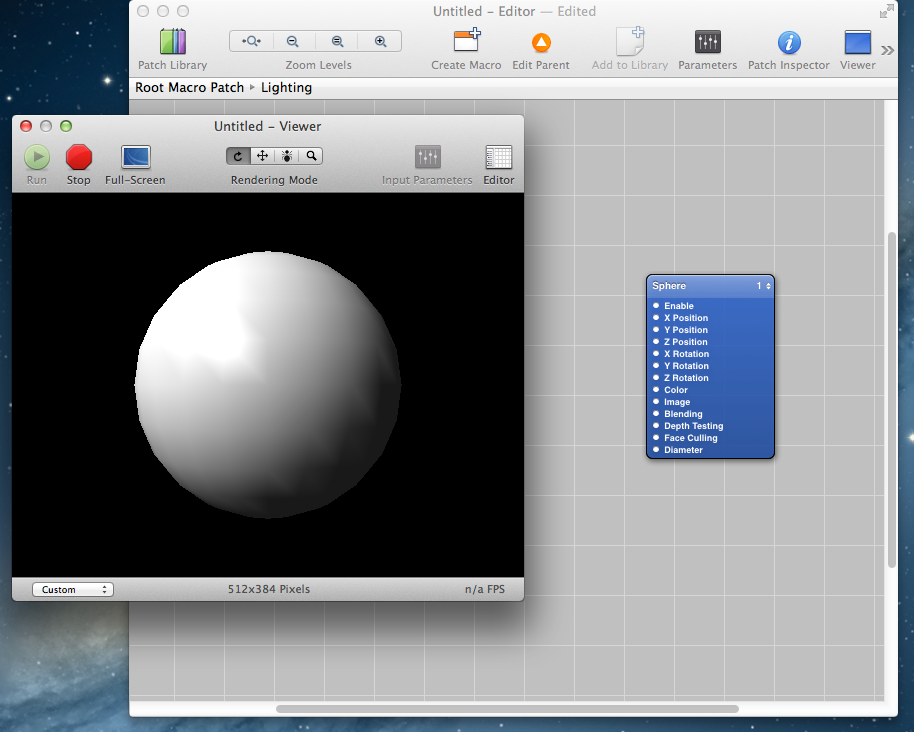914x732 pixels.
Task: Toggle the move crosshair rendering mode
Action: [262, 156]
